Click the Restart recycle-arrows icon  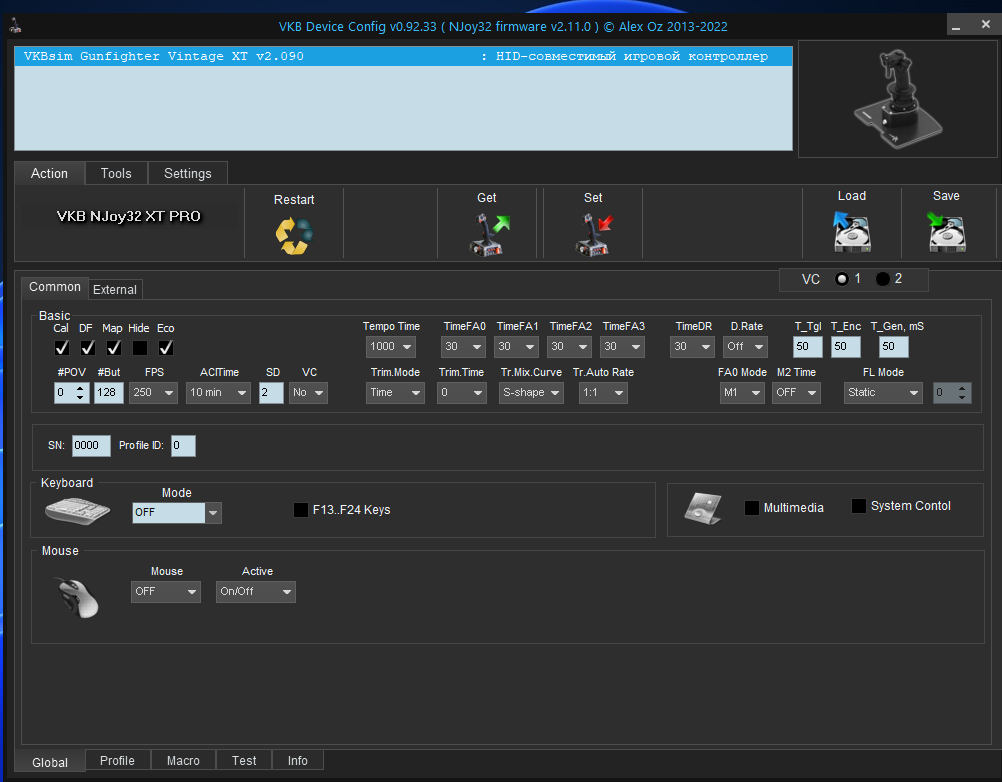point(294,236)
